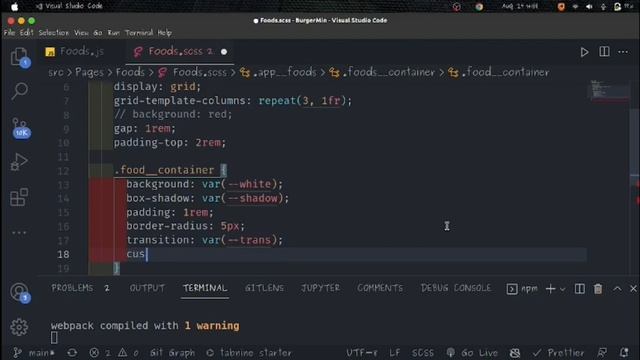Open the Selection menu

(53, 33)
